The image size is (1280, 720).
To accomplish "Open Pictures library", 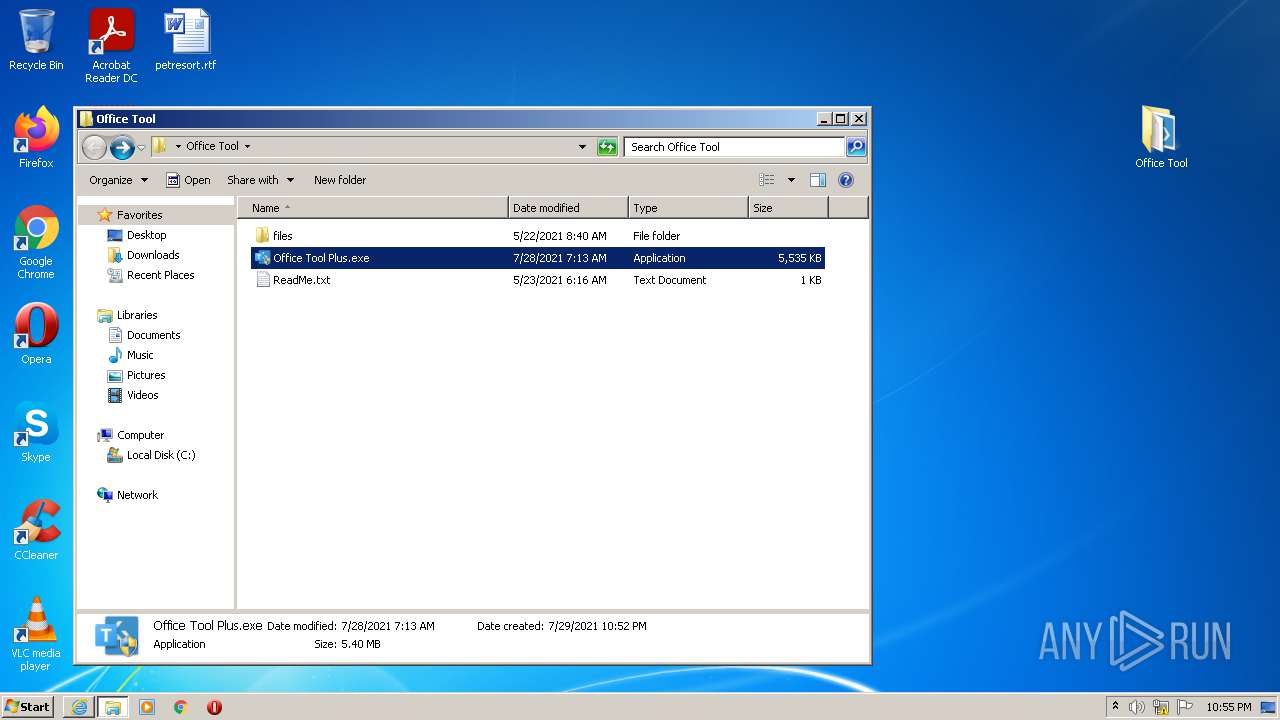I will click(x=146, y=375).
